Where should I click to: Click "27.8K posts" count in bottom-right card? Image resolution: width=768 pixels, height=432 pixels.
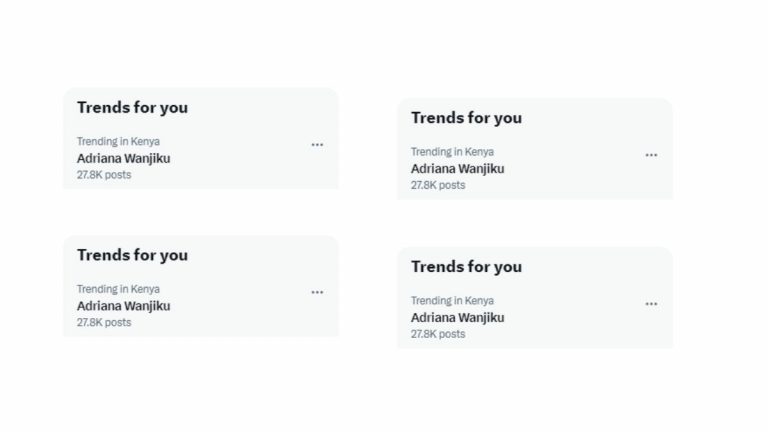click(438, 334)
